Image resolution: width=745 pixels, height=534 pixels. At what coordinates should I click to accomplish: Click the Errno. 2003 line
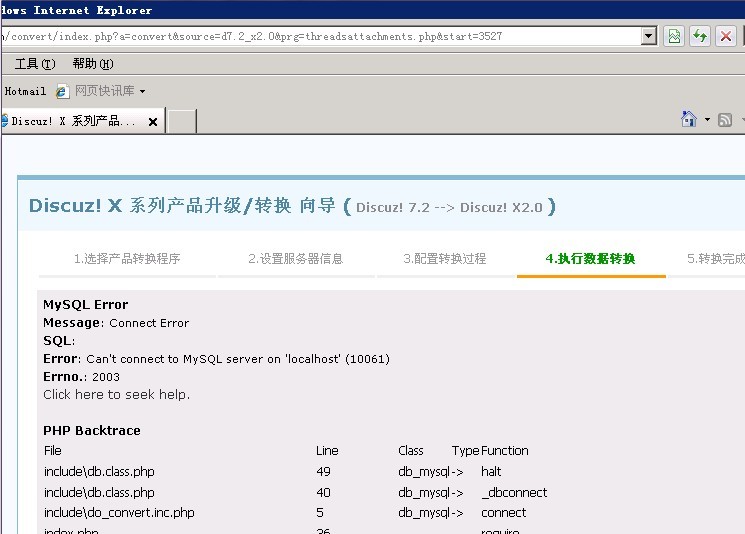[81, 377]
